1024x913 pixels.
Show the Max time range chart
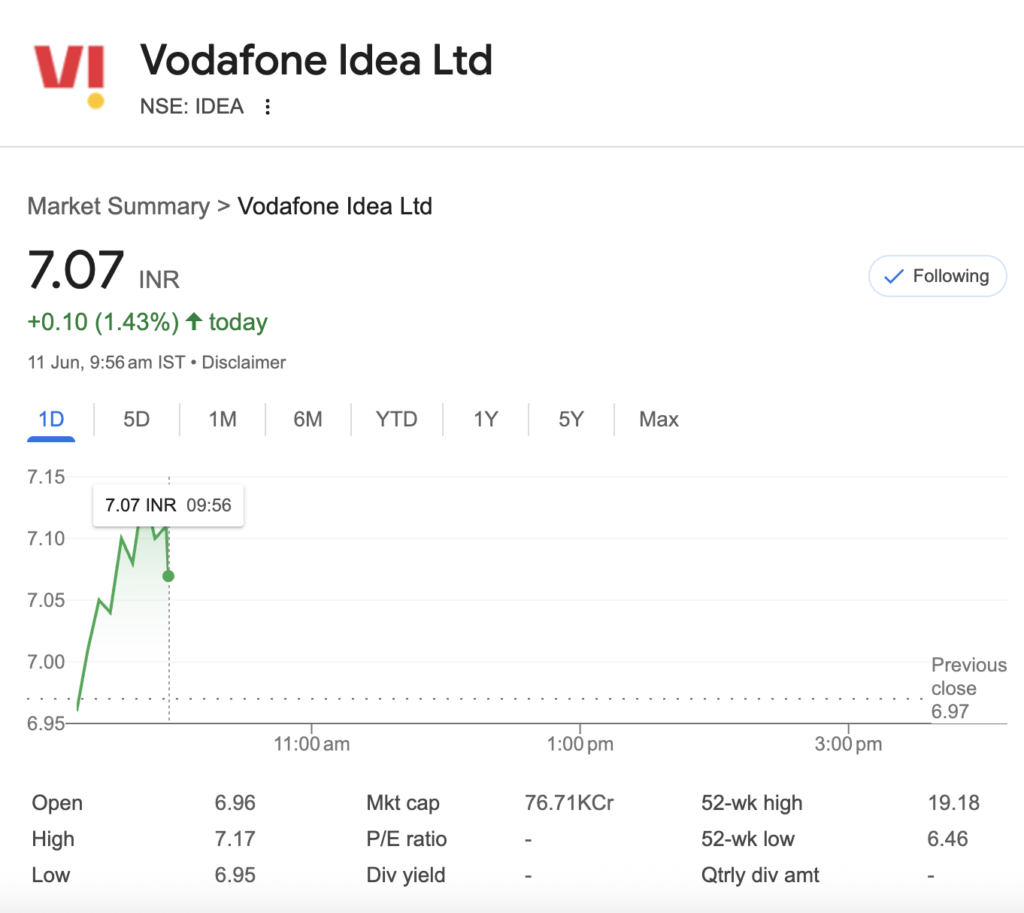[658, 419]
